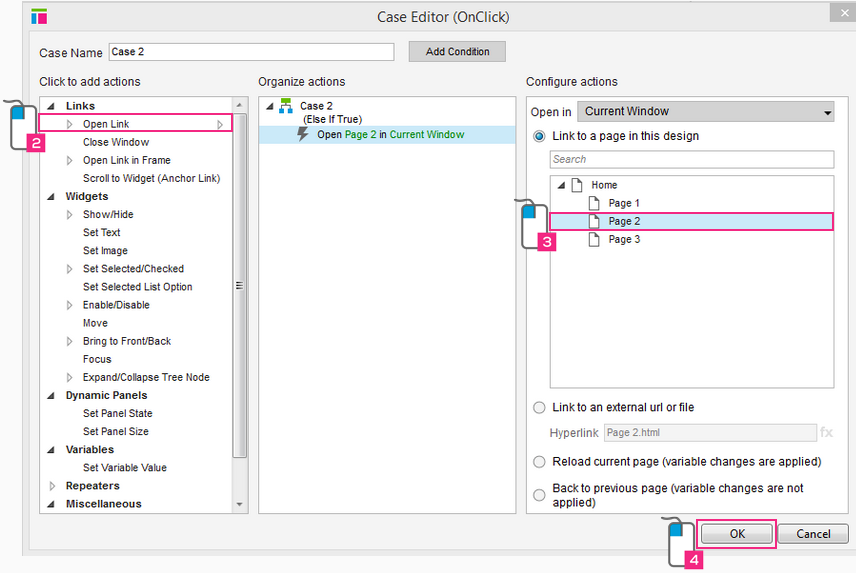Screen dimensions: 856x573
Task: Click the Add Condition button
Action: (x=457, y=52)
